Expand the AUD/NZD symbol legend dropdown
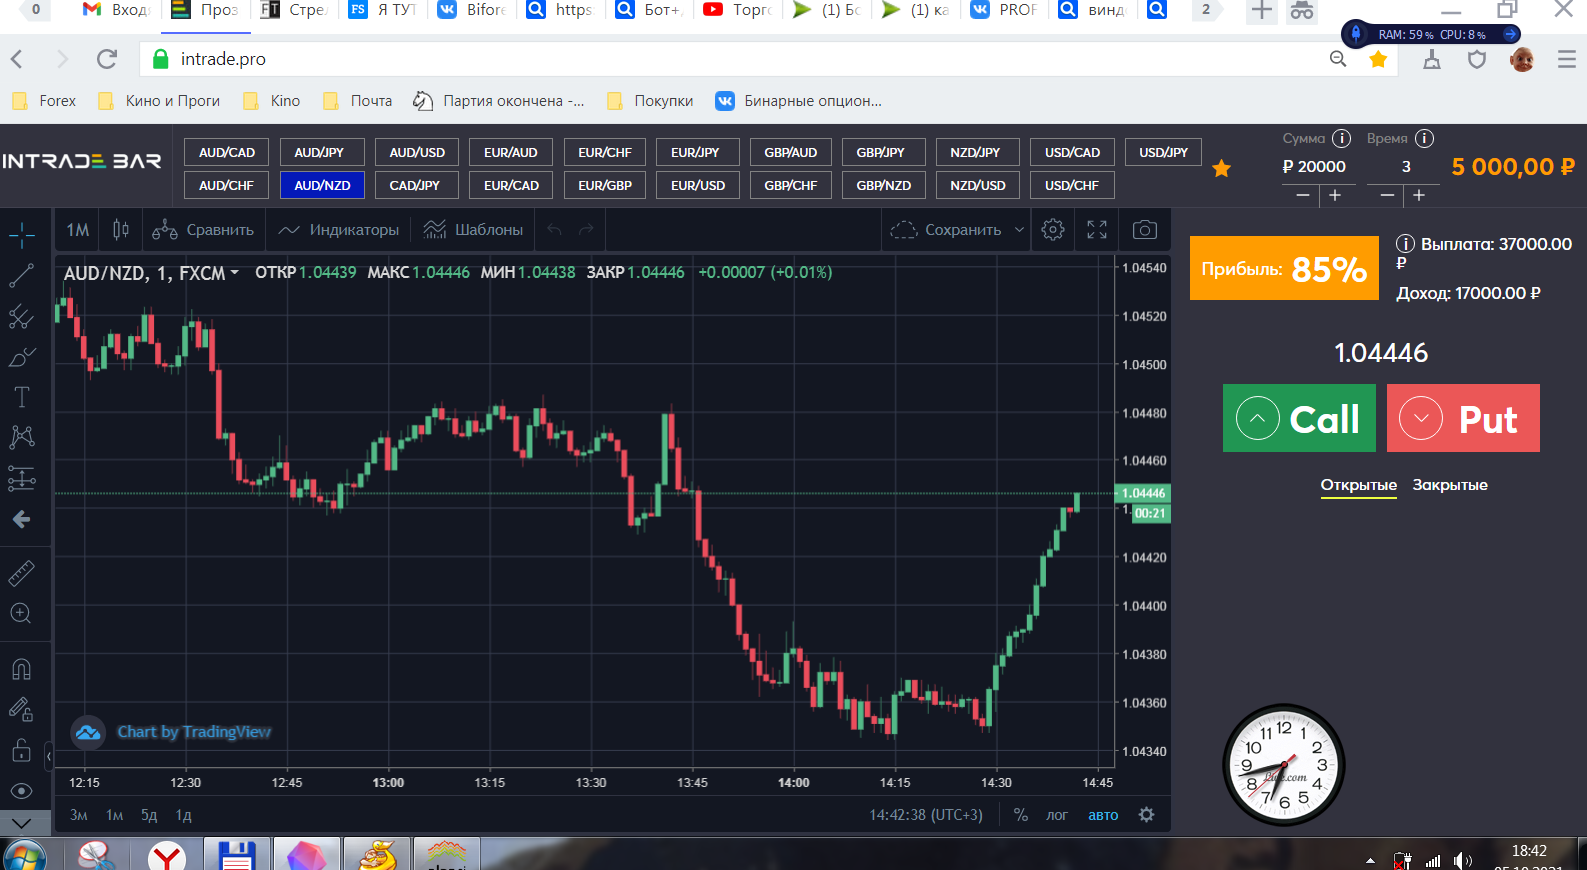1587x870 pixels. coord(235,273)
